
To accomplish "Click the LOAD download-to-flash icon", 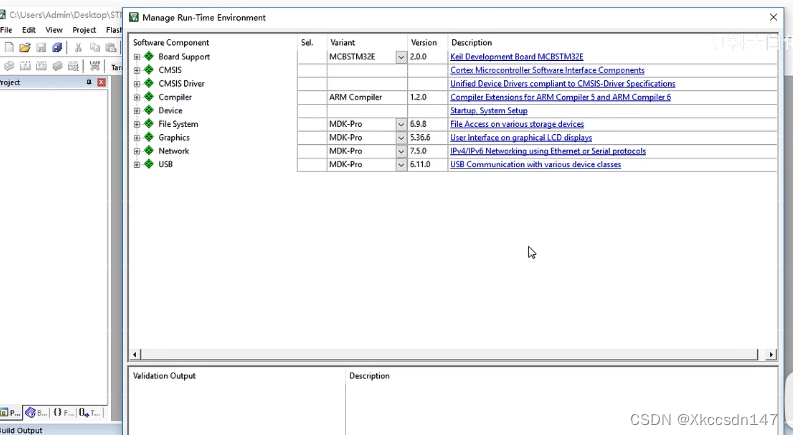I will point(95,66).
